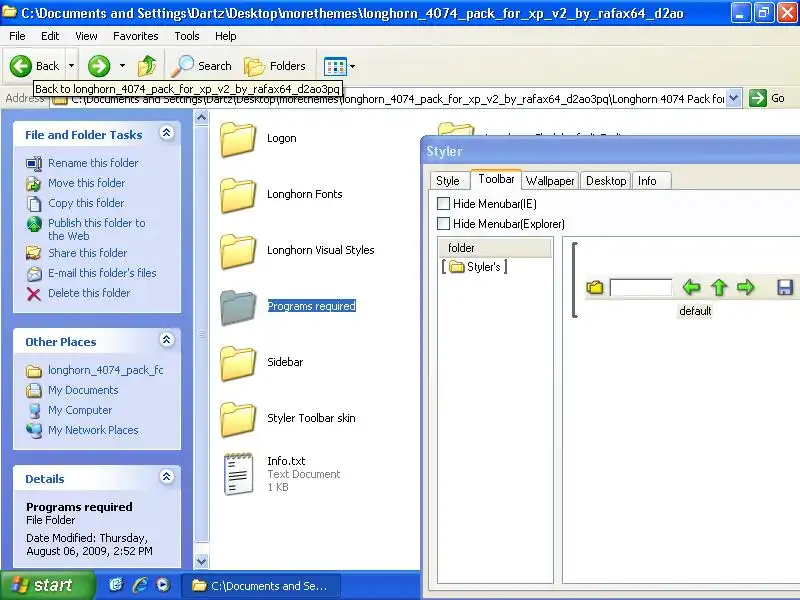This screenshot has height=600, width=800.
Task: Switch to the Style tab in Styler
Action: tap(448, 181)
